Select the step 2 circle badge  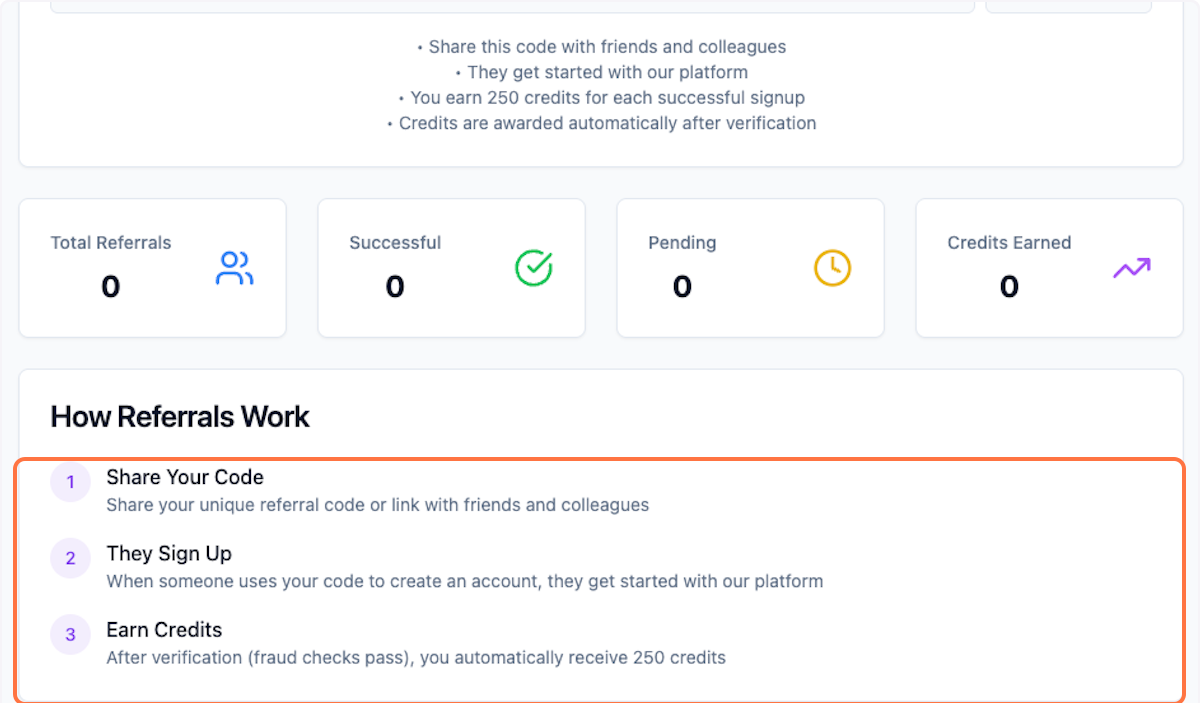point(70,558)
